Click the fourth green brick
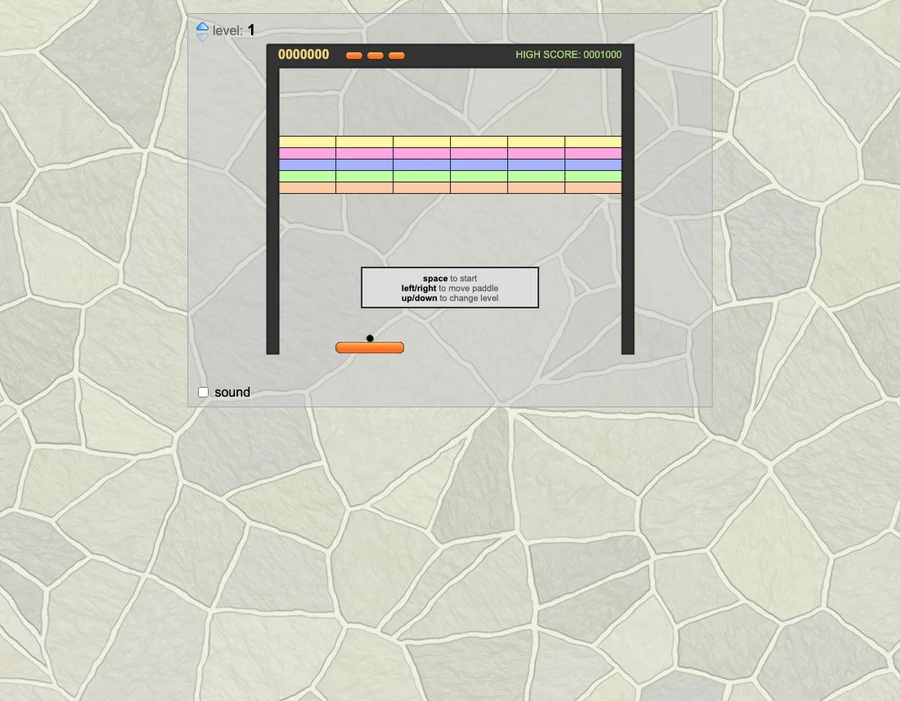The height and width of the screenshot is (701, 900). (479, 176)
